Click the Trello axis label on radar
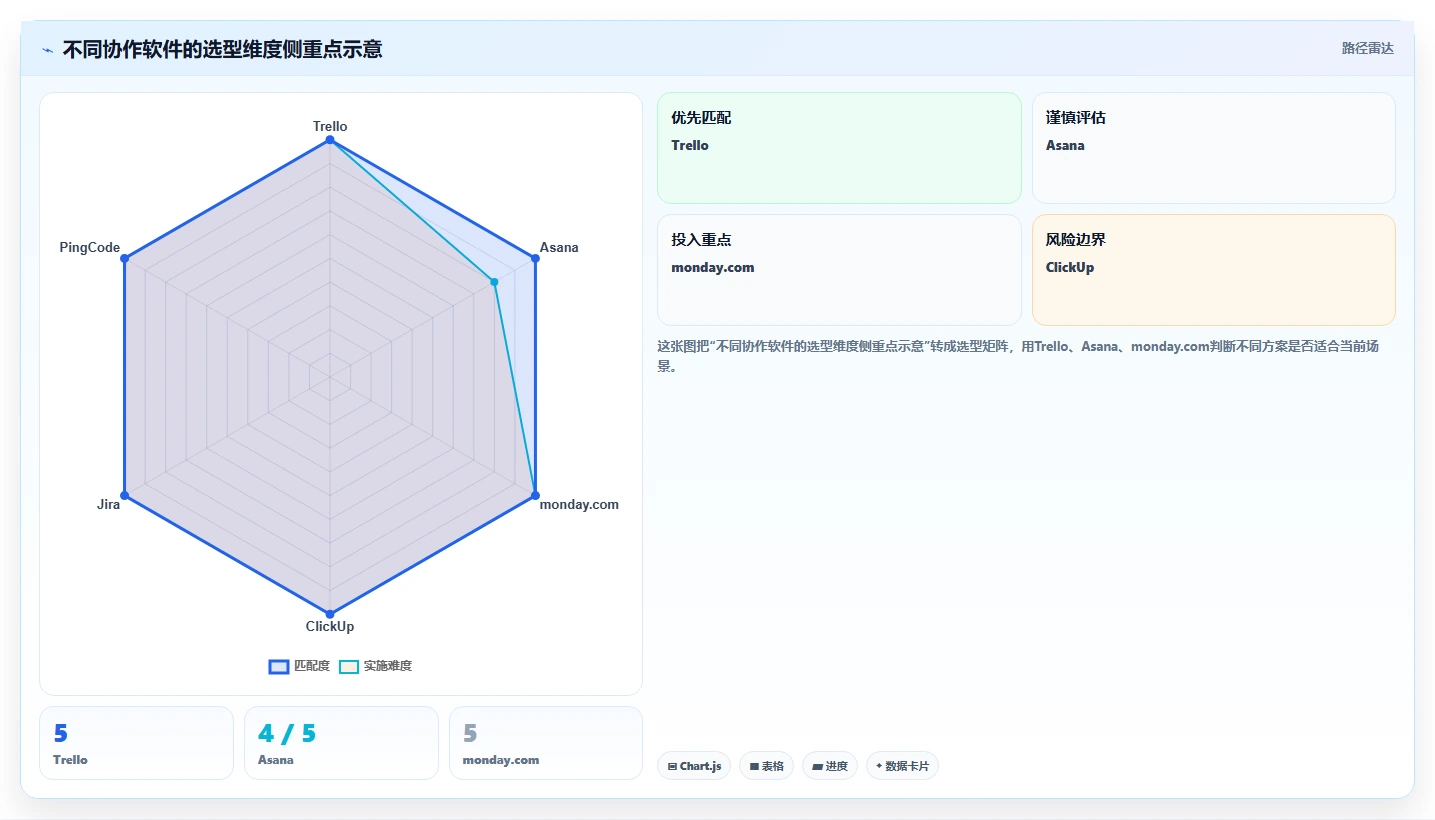This screenshot has width=1435, height=820. tap(330, 126)
